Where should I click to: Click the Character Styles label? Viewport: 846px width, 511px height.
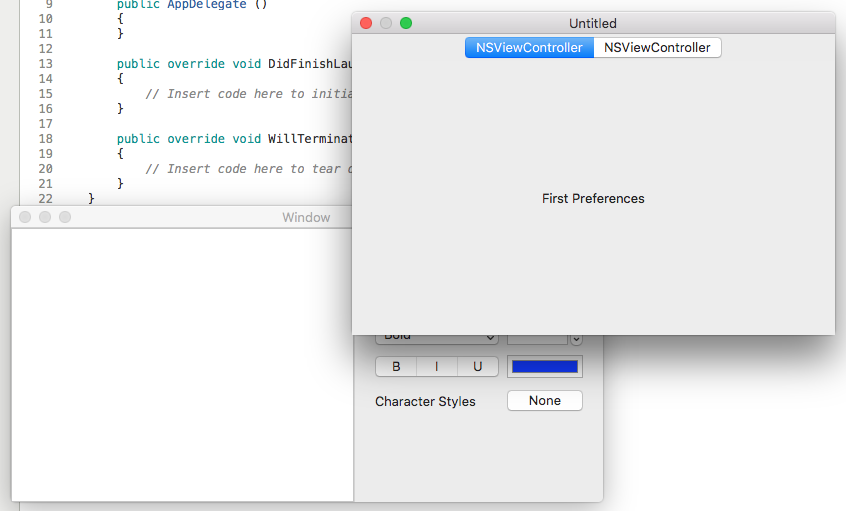point(425,401)
